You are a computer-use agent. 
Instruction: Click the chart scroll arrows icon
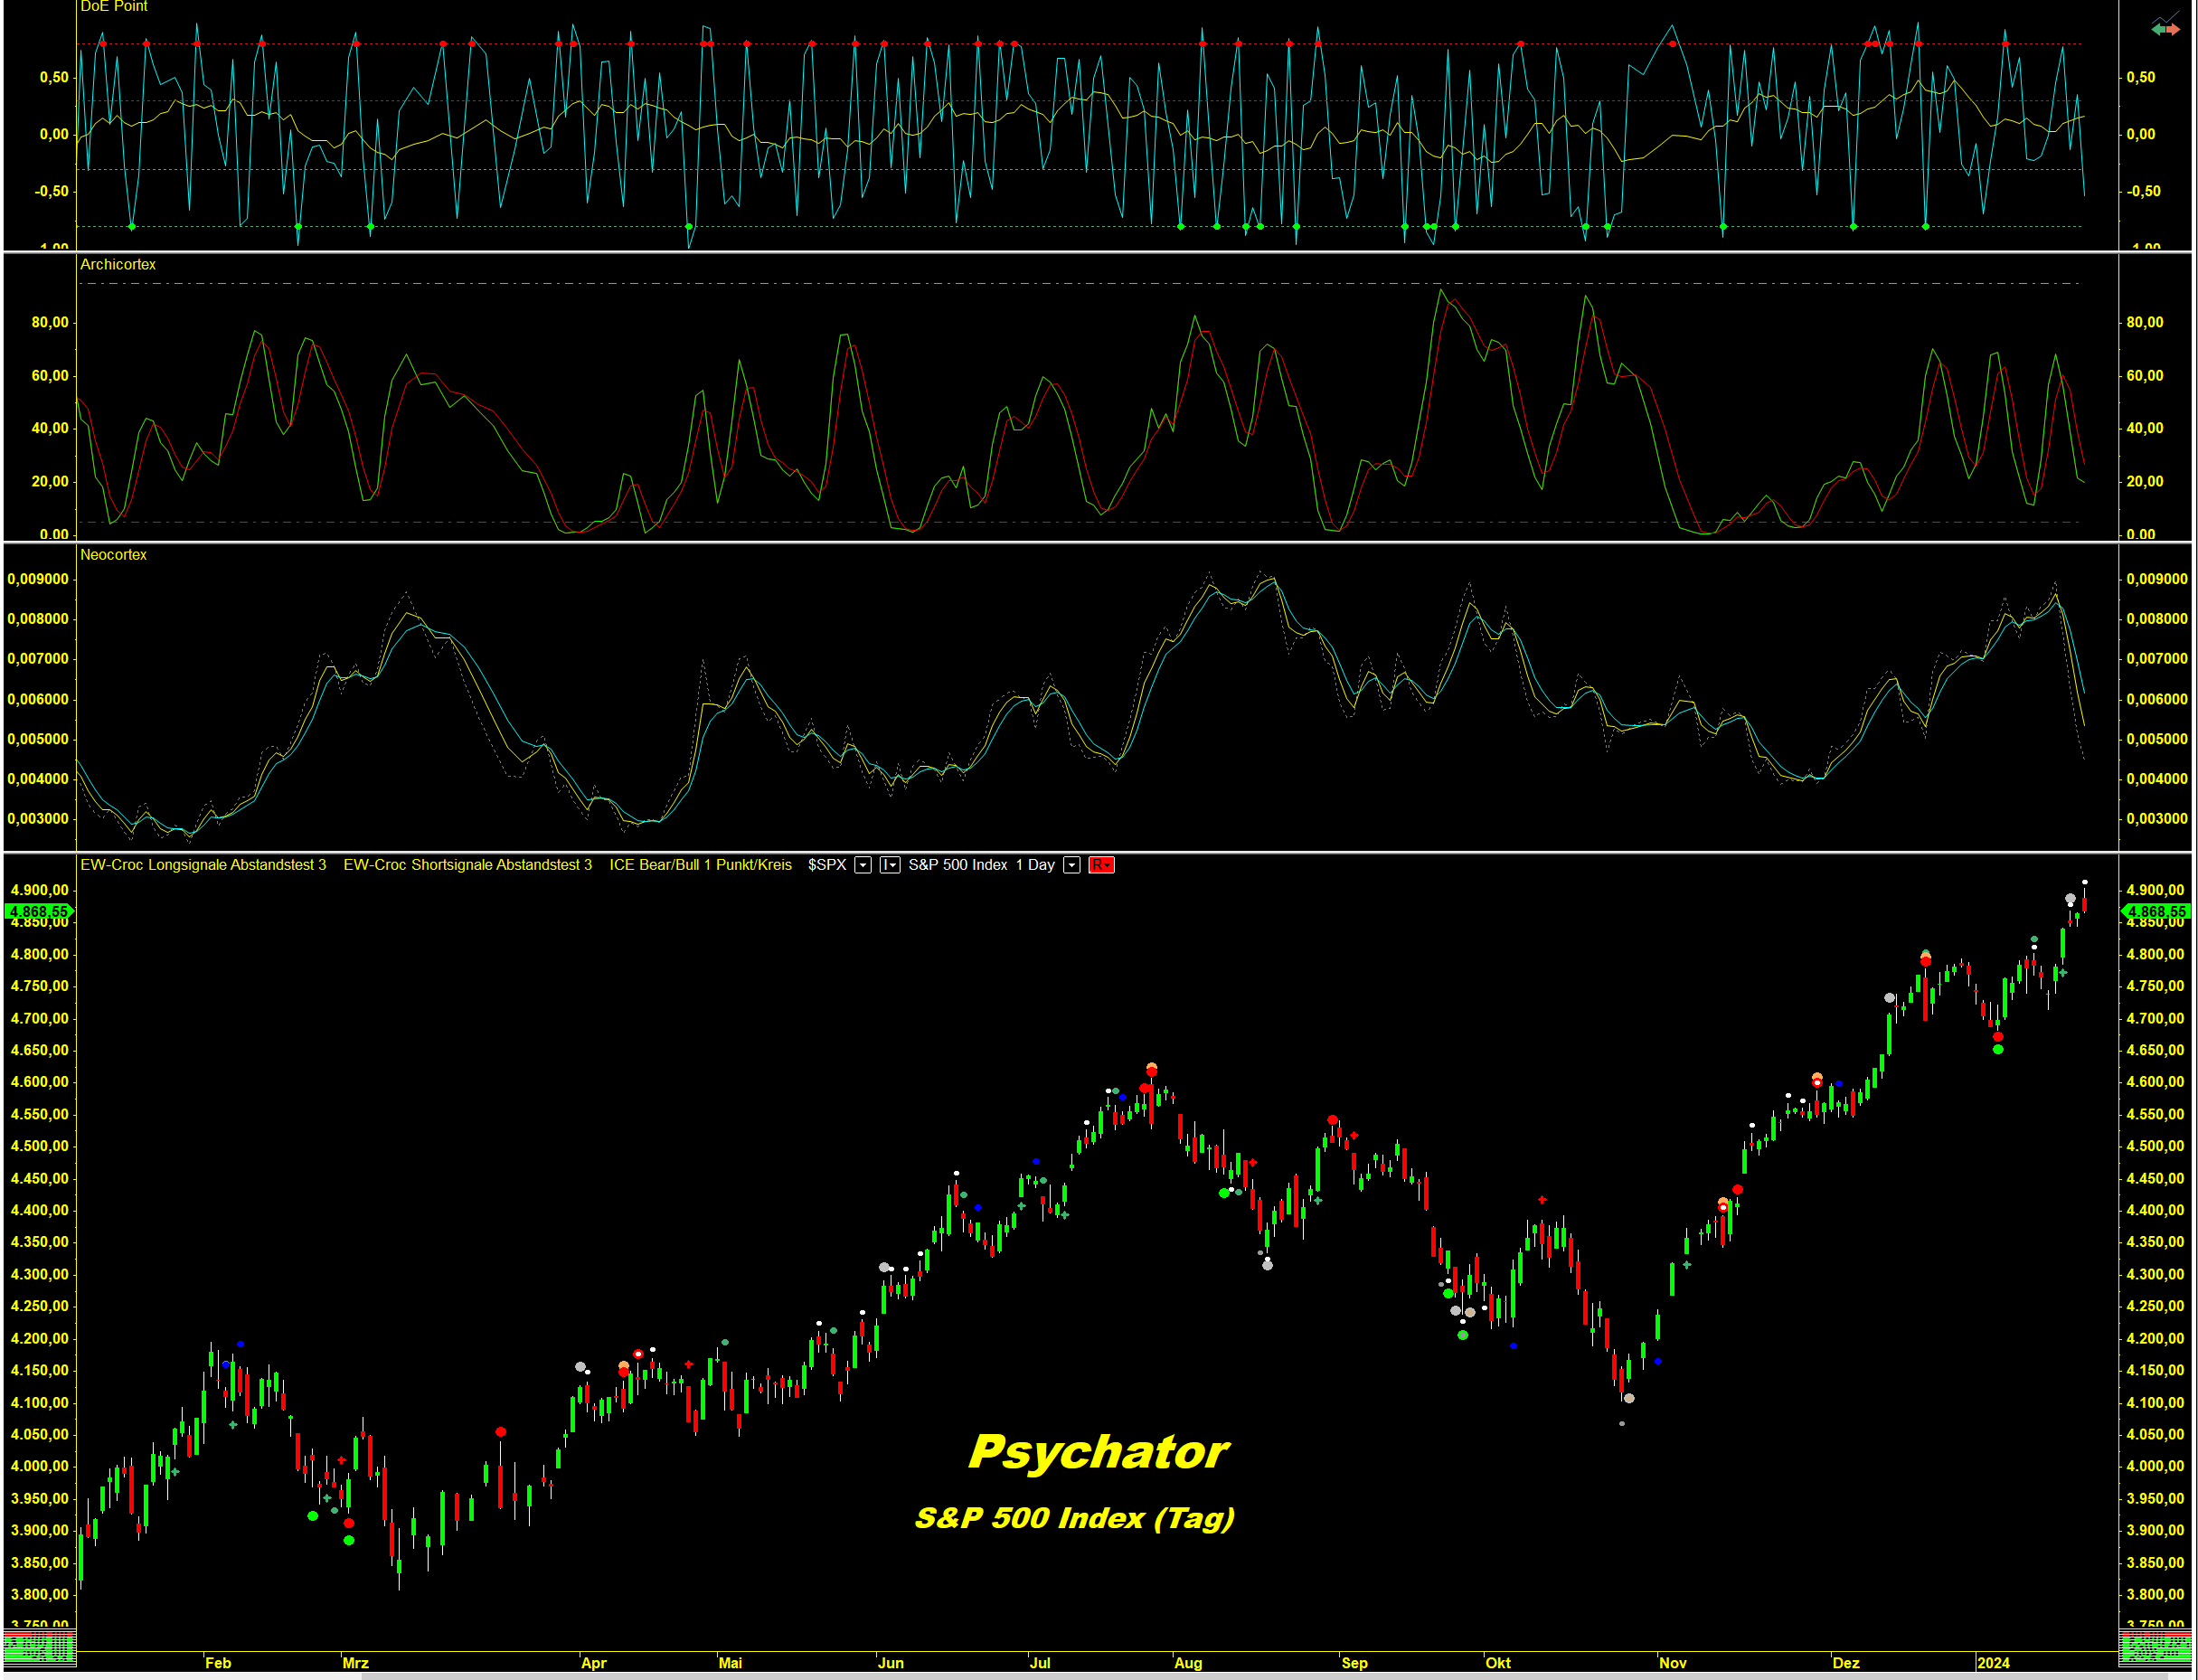(2165, 26)
